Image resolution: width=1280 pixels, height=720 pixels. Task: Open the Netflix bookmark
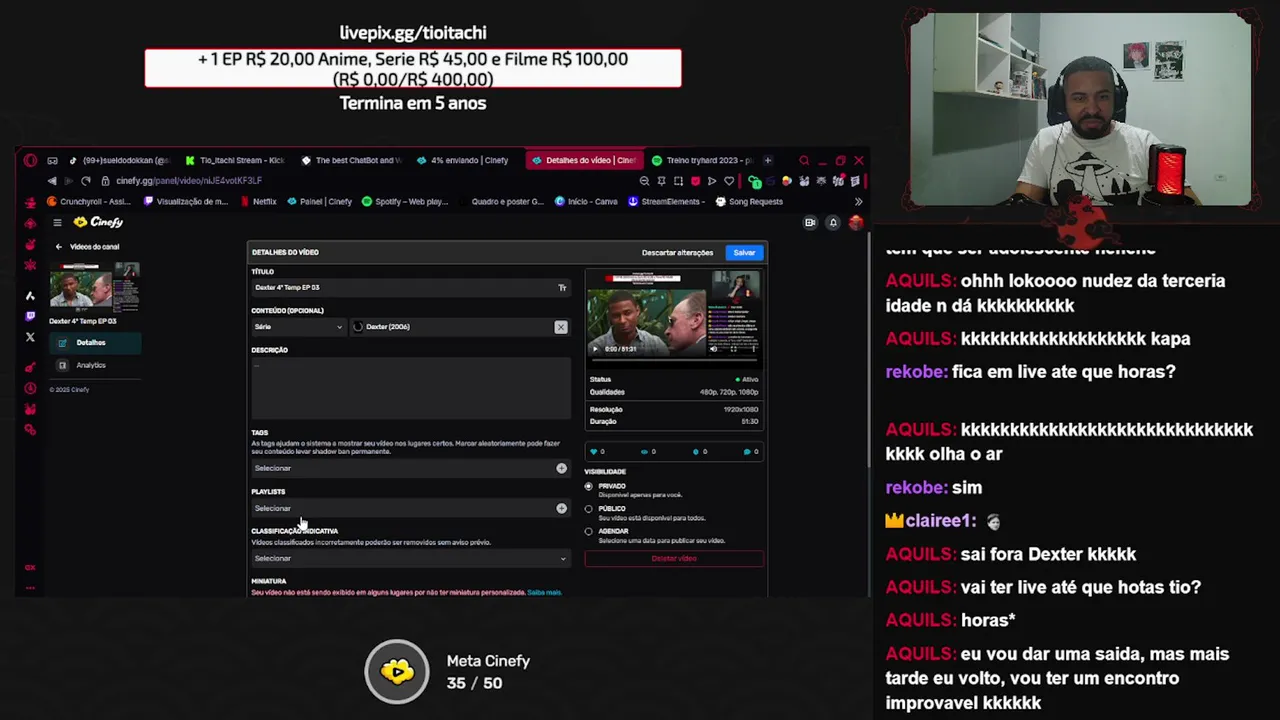tap(258, 202)
